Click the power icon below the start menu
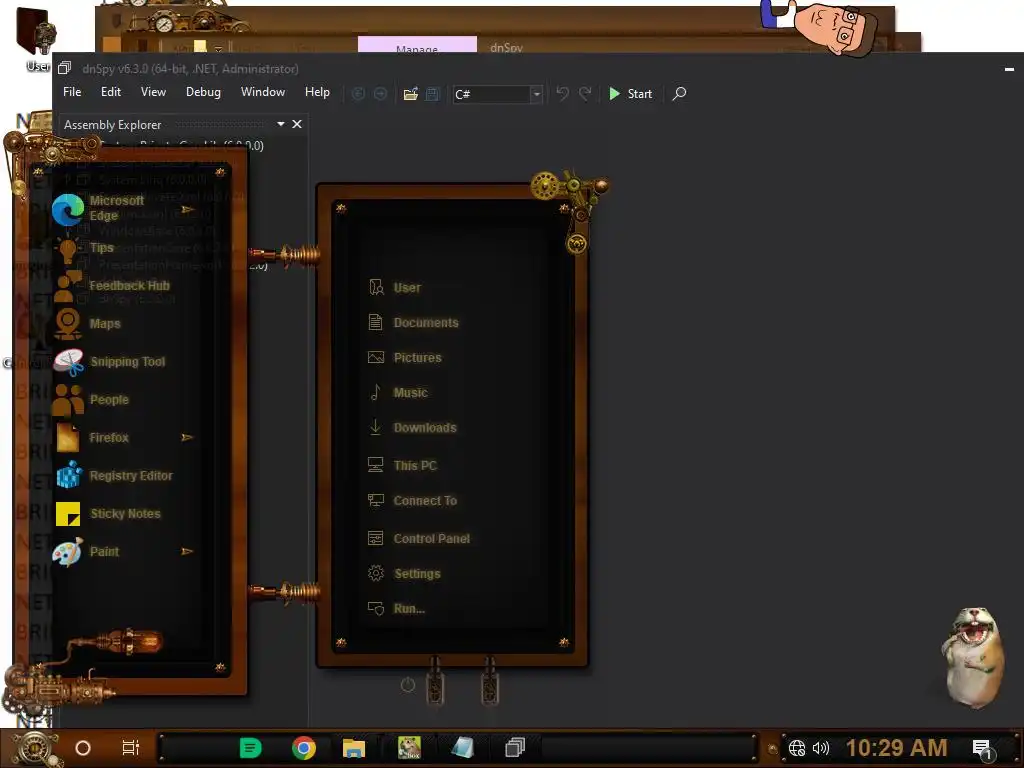 click(x=408, y=685)
